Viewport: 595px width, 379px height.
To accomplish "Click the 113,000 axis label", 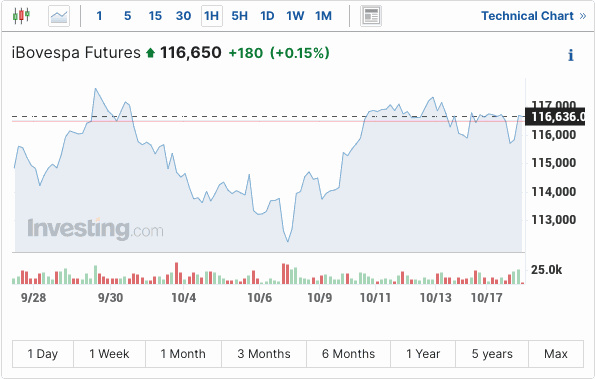I will point(554,220).
